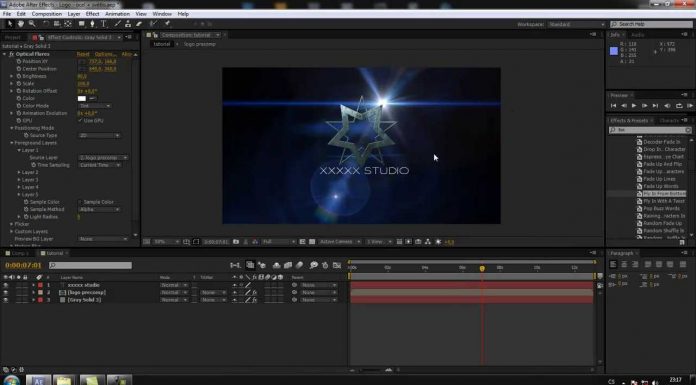
Task: Select the Eraser tool
Action: point(139,24)
